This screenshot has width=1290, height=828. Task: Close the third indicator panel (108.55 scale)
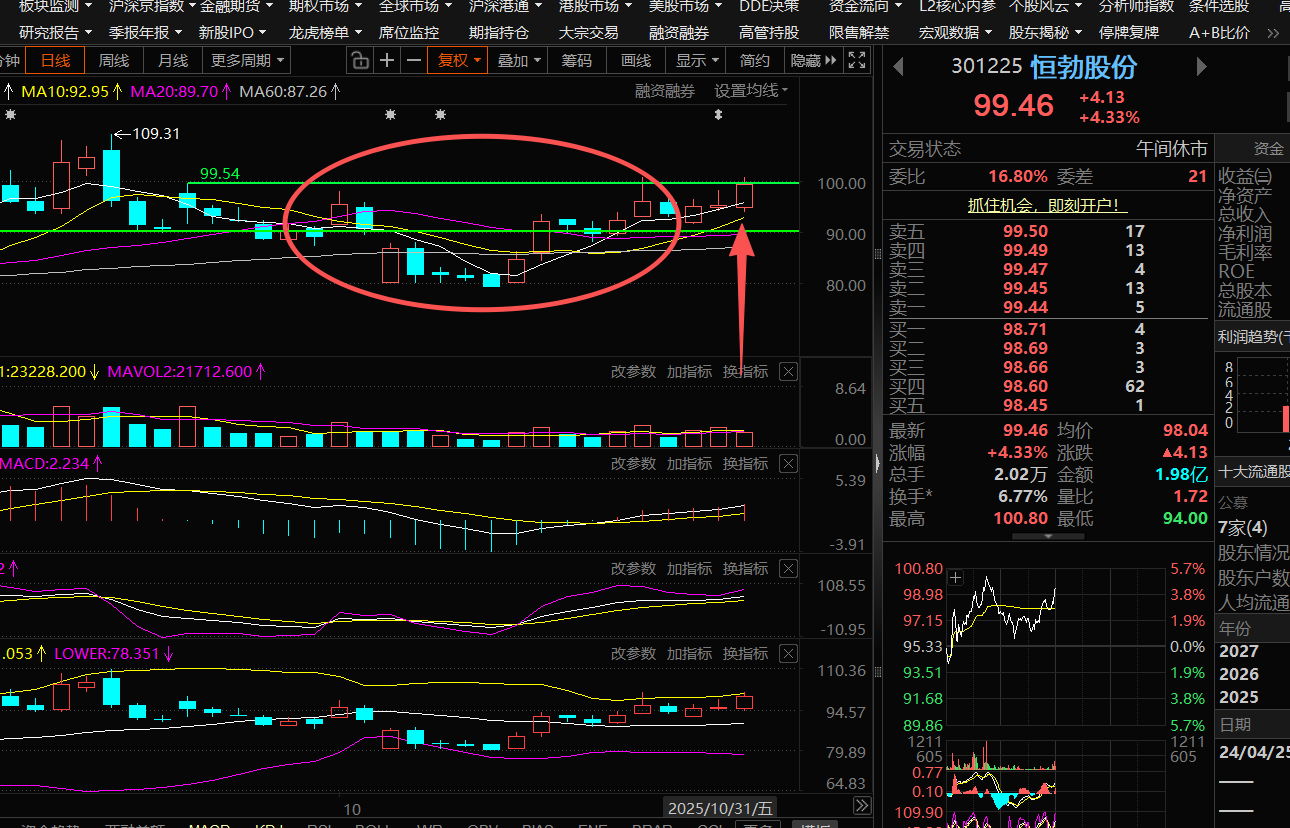coord(788,569)
